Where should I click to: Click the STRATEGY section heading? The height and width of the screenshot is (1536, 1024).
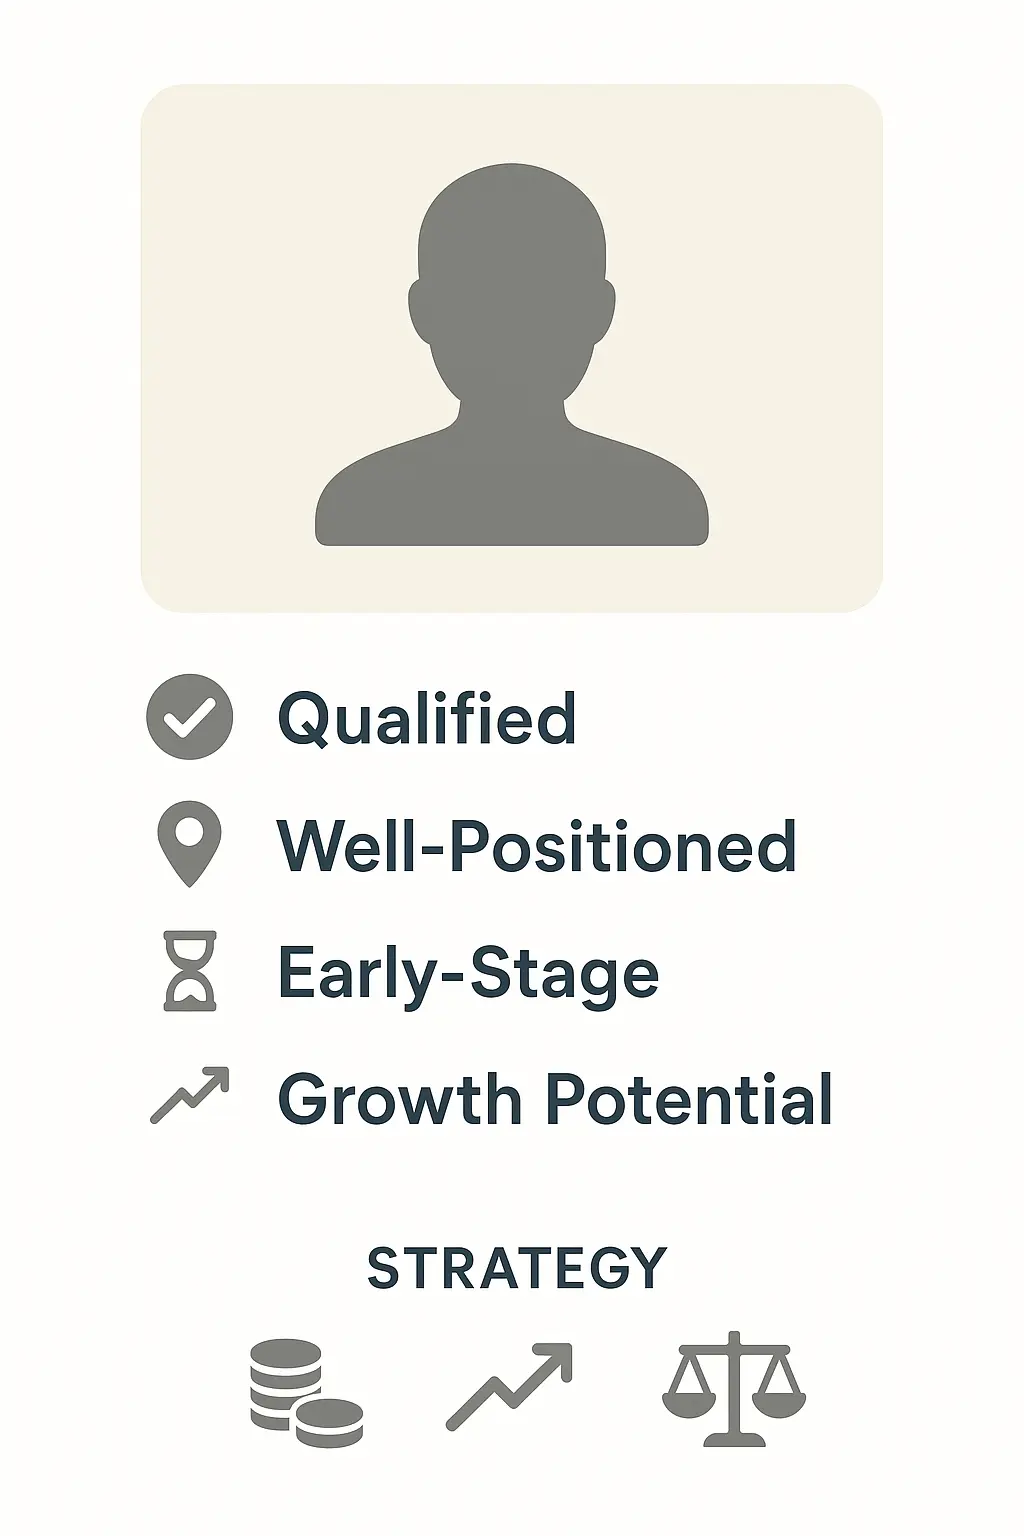(517, 1268)
